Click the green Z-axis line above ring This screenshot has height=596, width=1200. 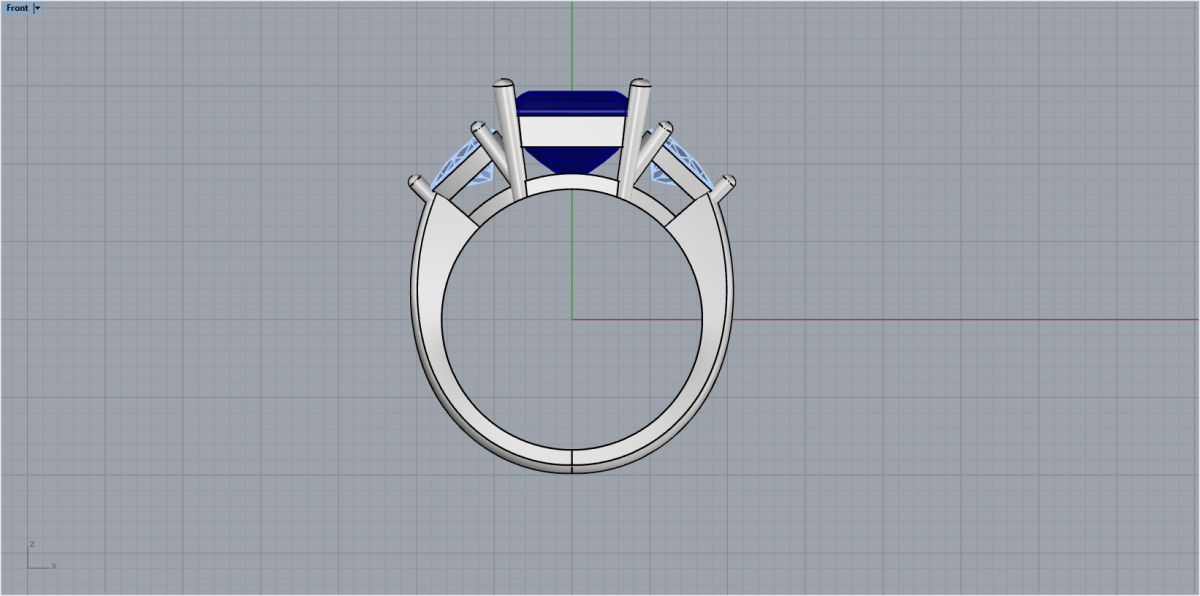572,40
